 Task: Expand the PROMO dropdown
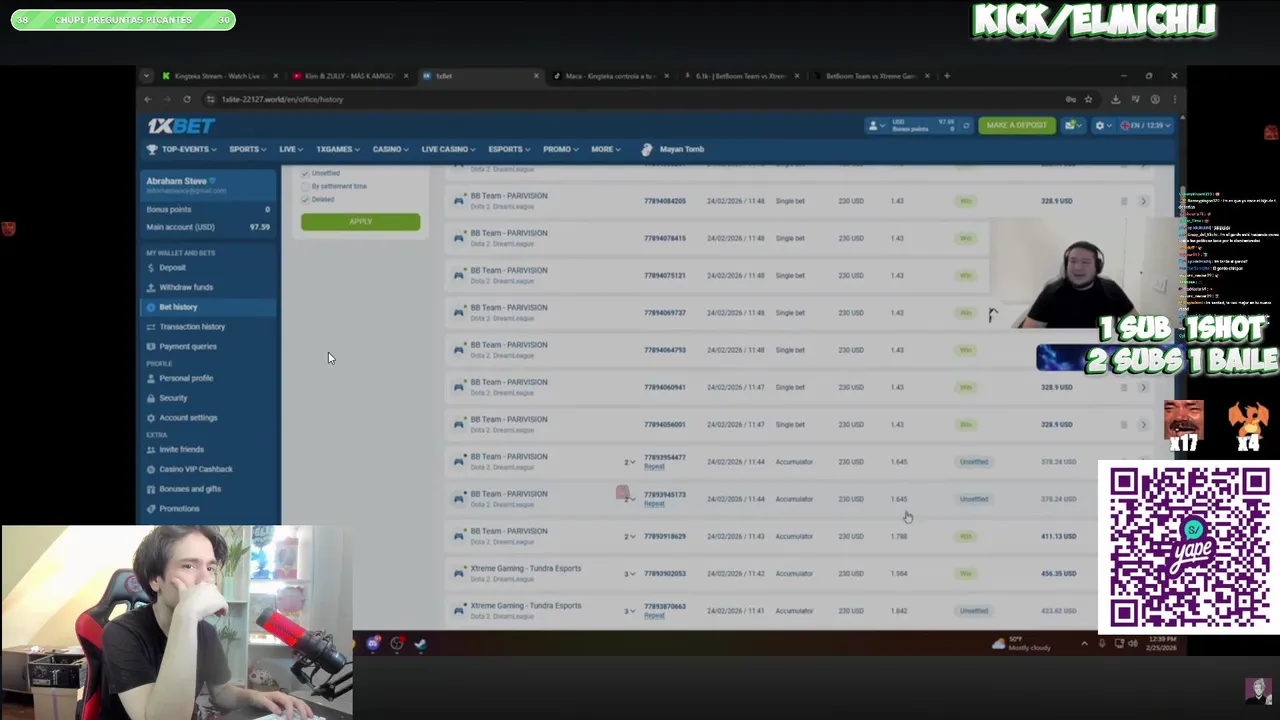(561, 149)
